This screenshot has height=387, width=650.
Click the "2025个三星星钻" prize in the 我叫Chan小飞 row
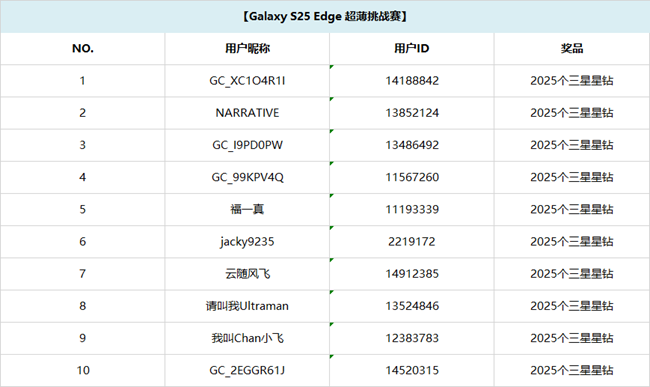(572, 338)
